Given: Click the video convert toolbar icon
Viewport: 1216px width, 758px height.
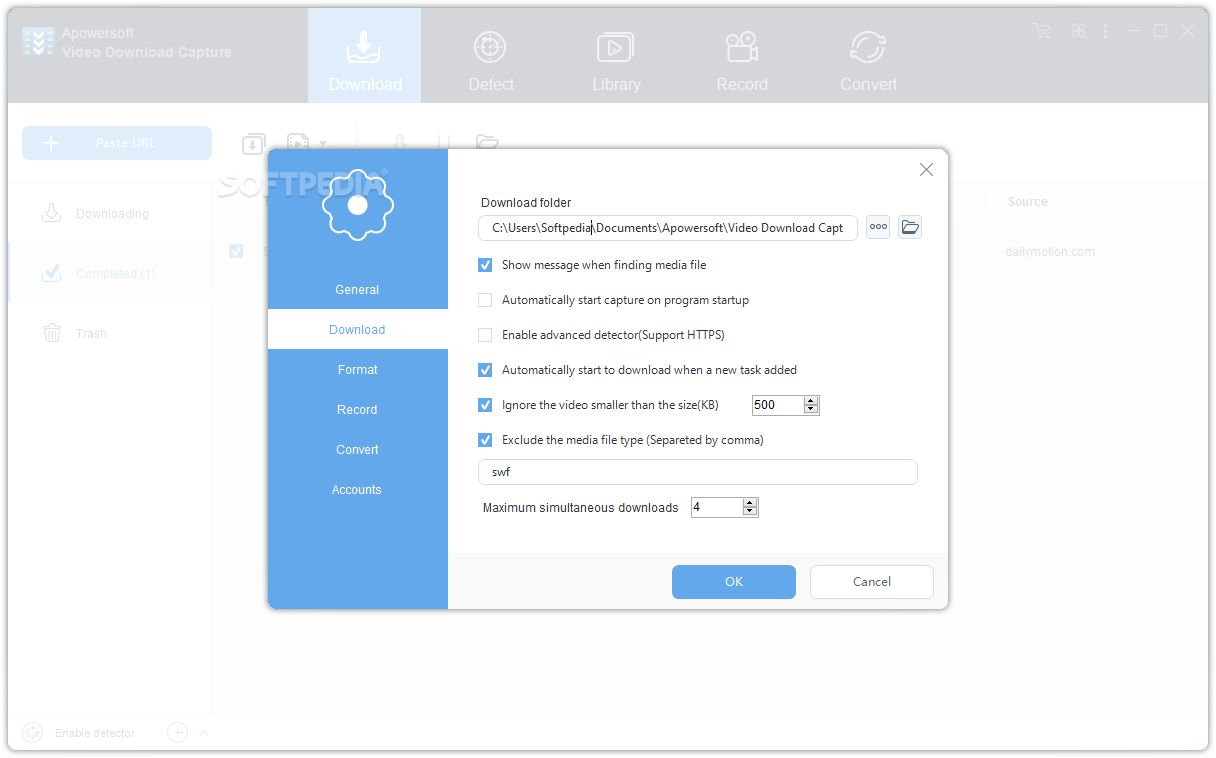Looking at the screenshot, I should coord(297,144).
